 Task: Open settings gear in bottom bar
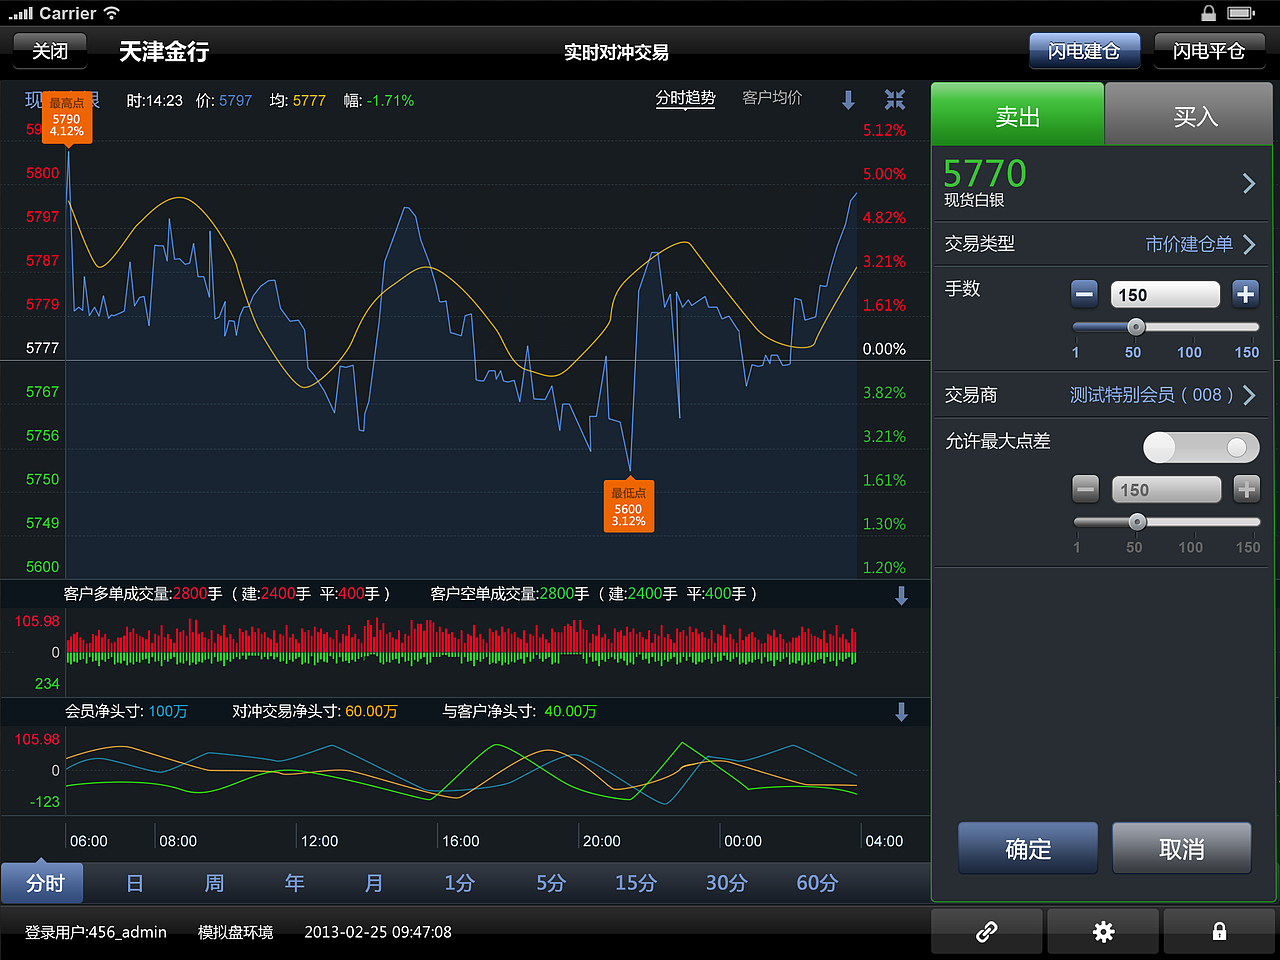[x=1103, y=932]
